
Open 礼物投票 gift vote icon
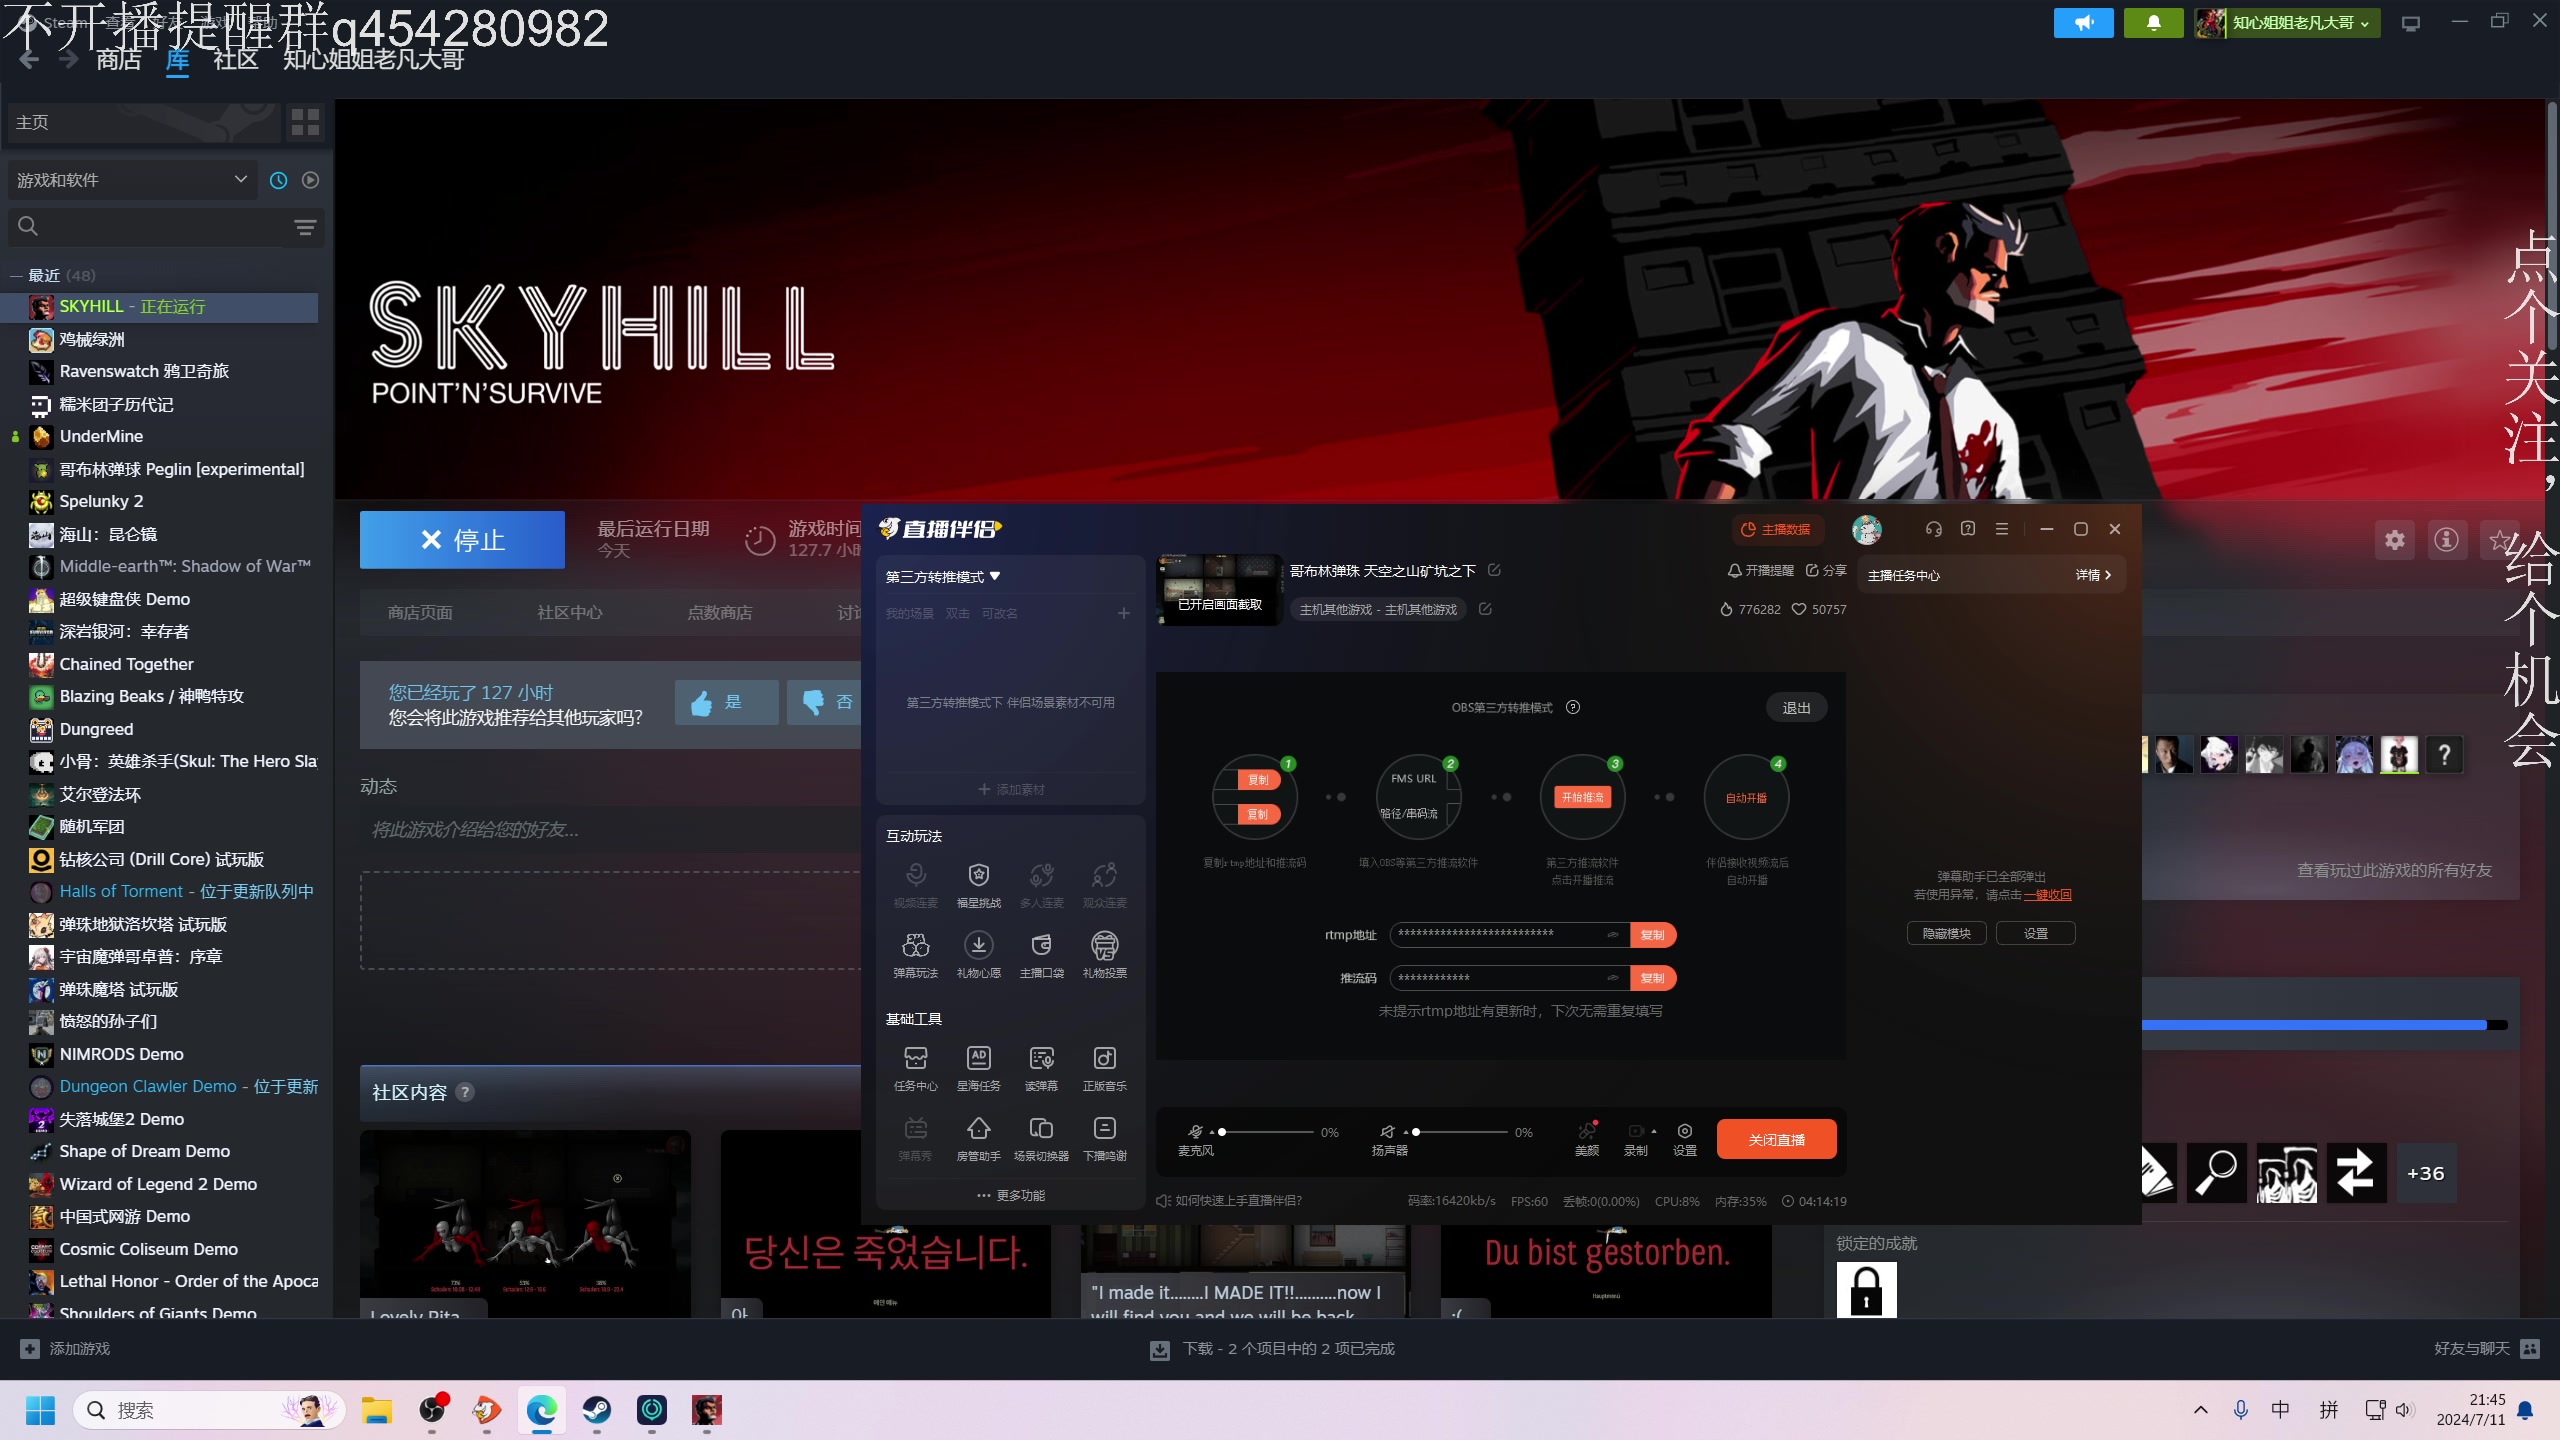point(1104,955)
